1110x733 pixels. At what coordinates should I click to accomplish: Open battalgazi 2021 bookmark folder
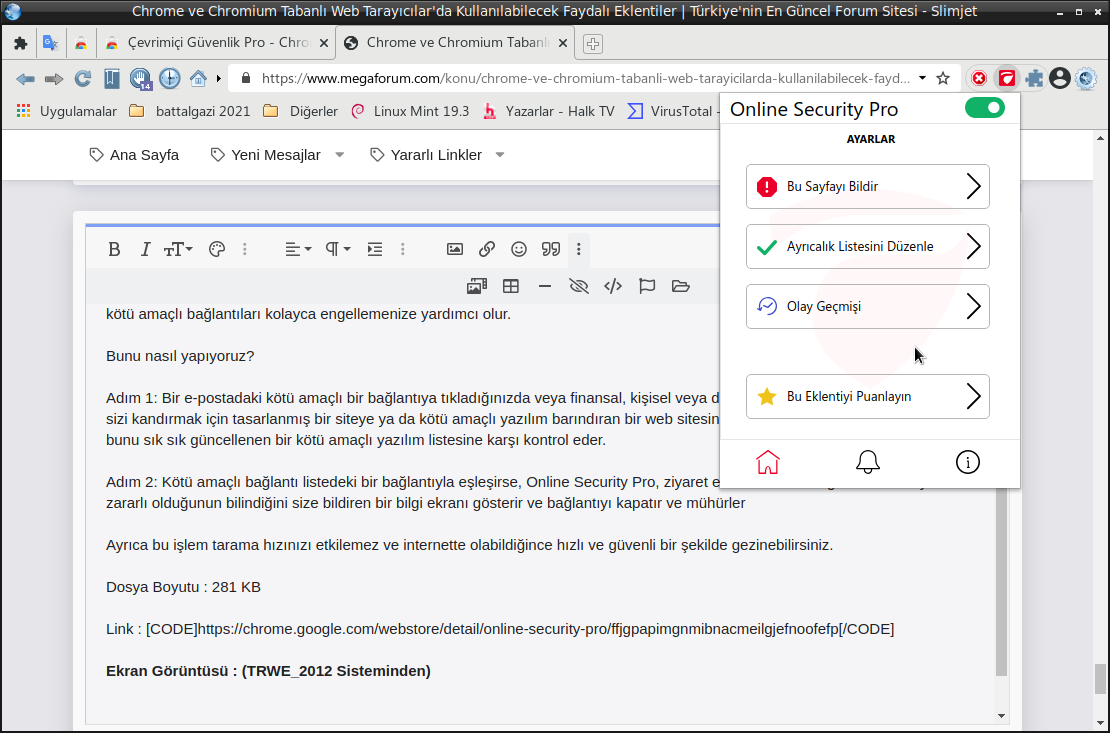[x=190, y=111]
